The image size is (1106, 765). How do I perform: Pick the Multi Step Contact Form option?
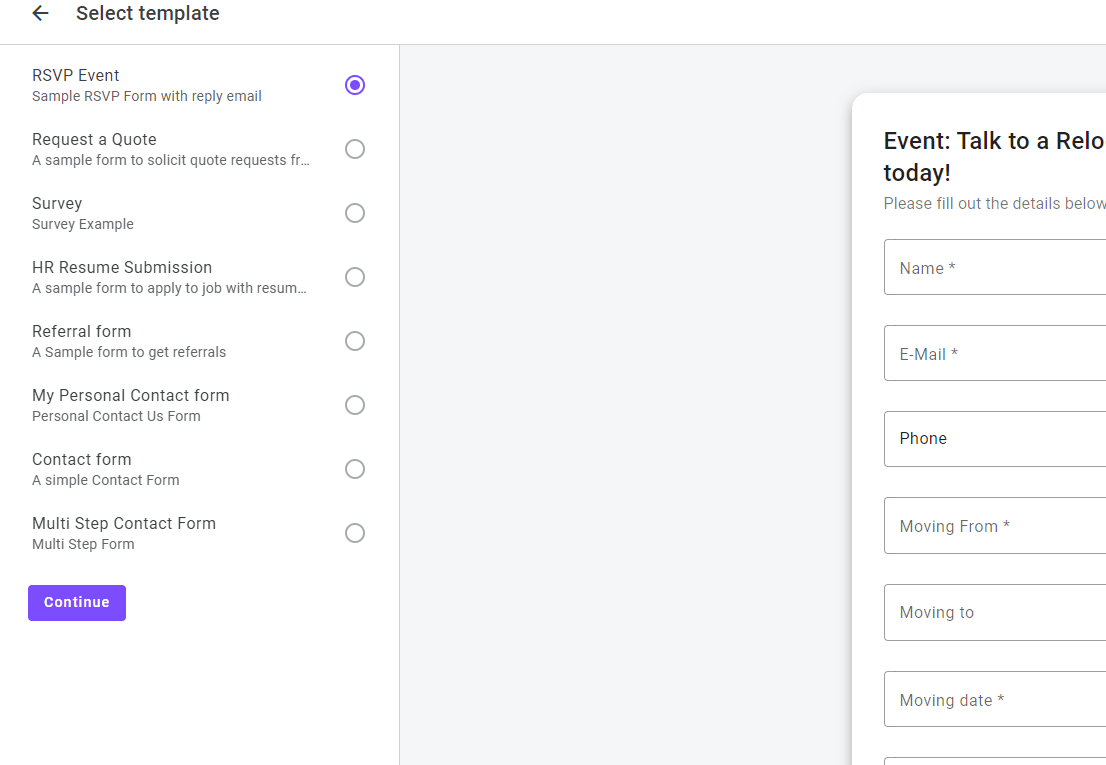[x=355, y=533]
